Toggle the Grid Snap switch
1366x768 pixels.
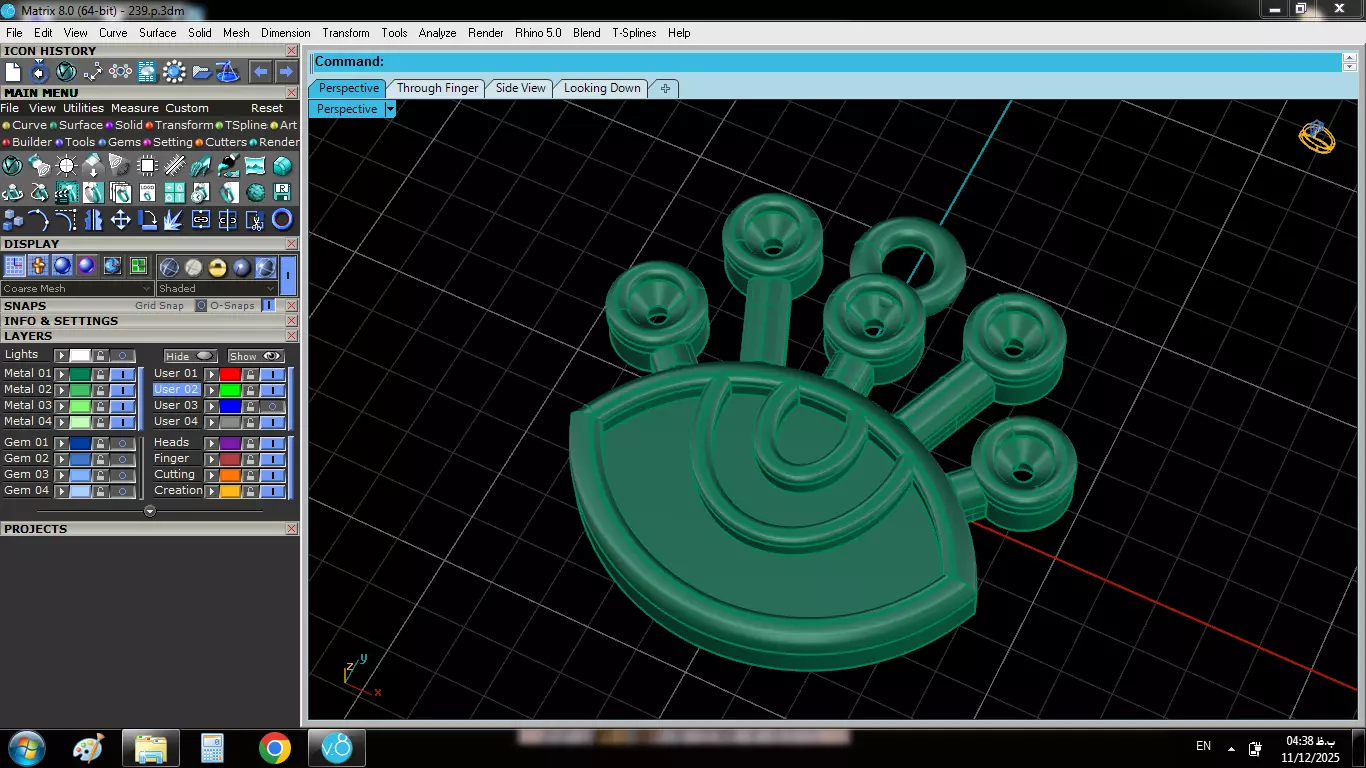pyautogui.click(x=201, y=305)
